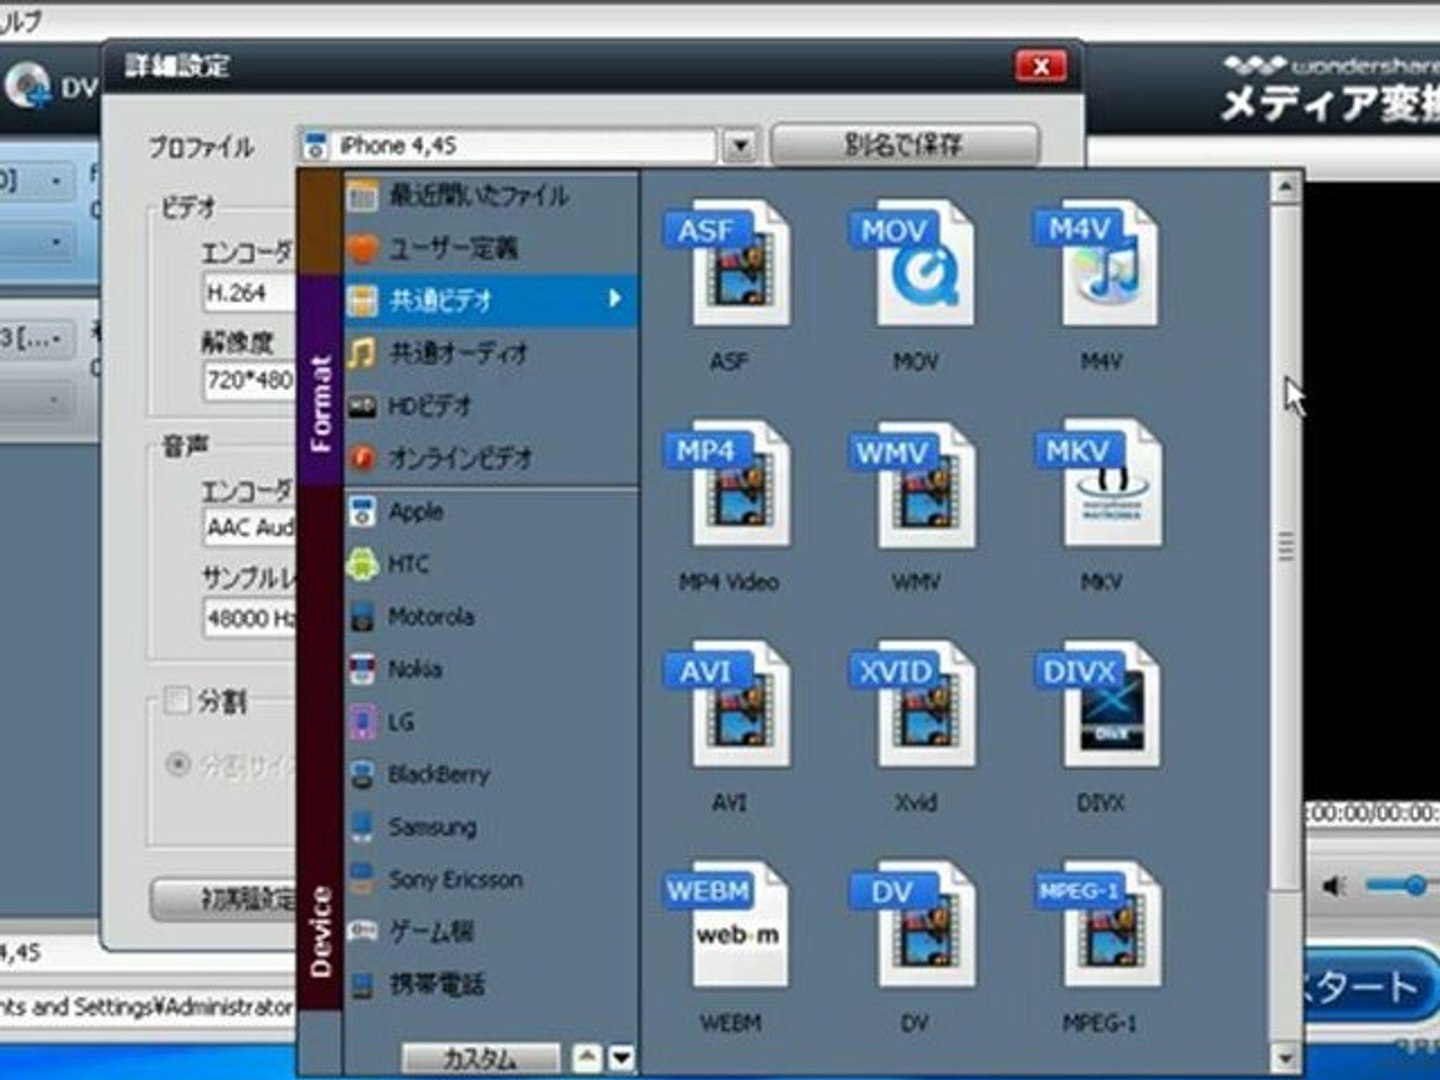Choose the DIVX format icon
This screenshot has height=1080, width=1440.
click(1099, 705)
